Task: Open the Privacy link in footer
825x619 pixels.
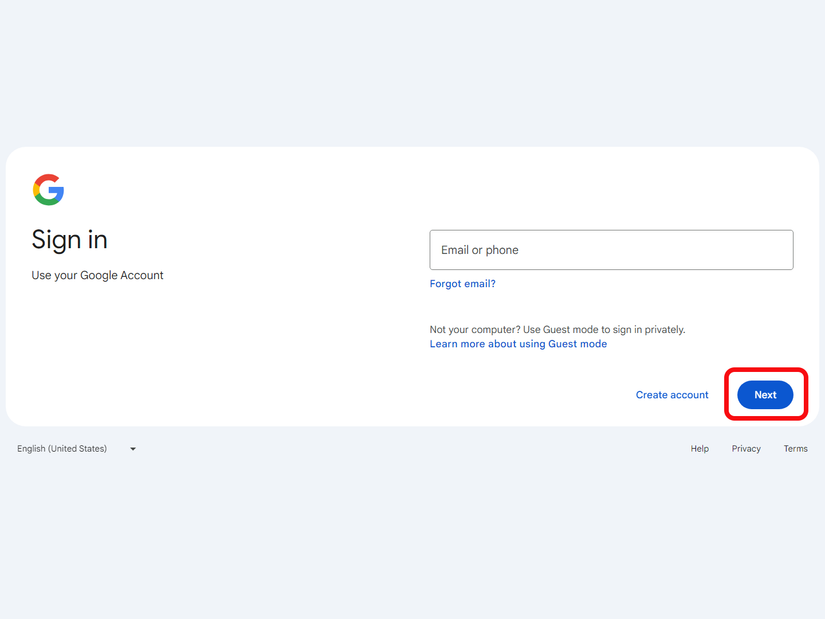Action: (746, 449)
